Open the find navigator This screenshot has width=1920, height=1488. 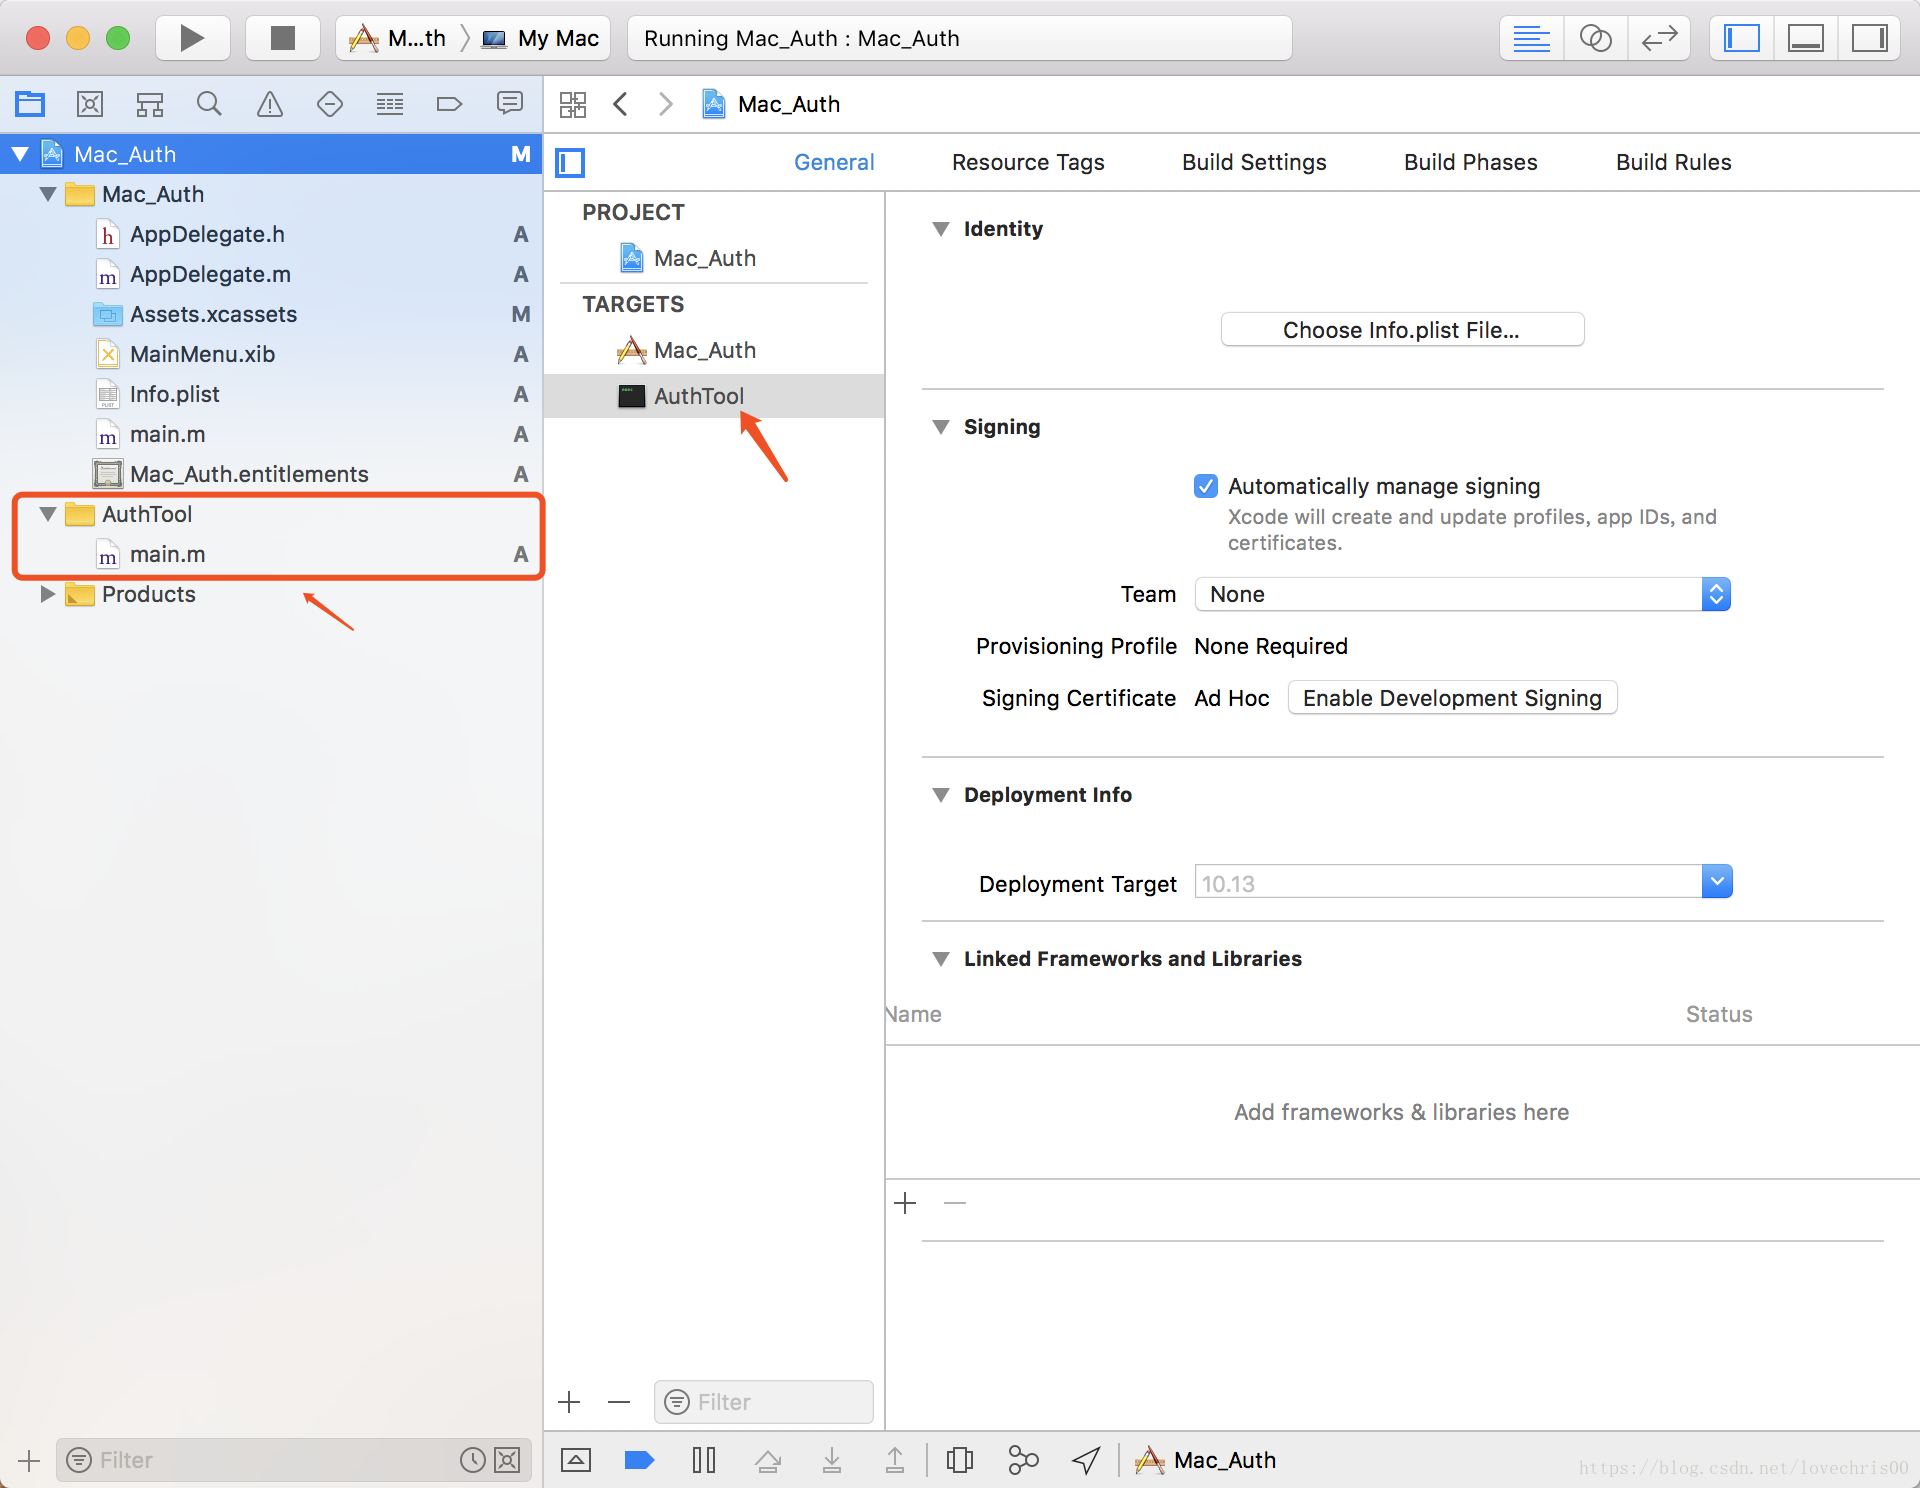[x=209, y=103]
